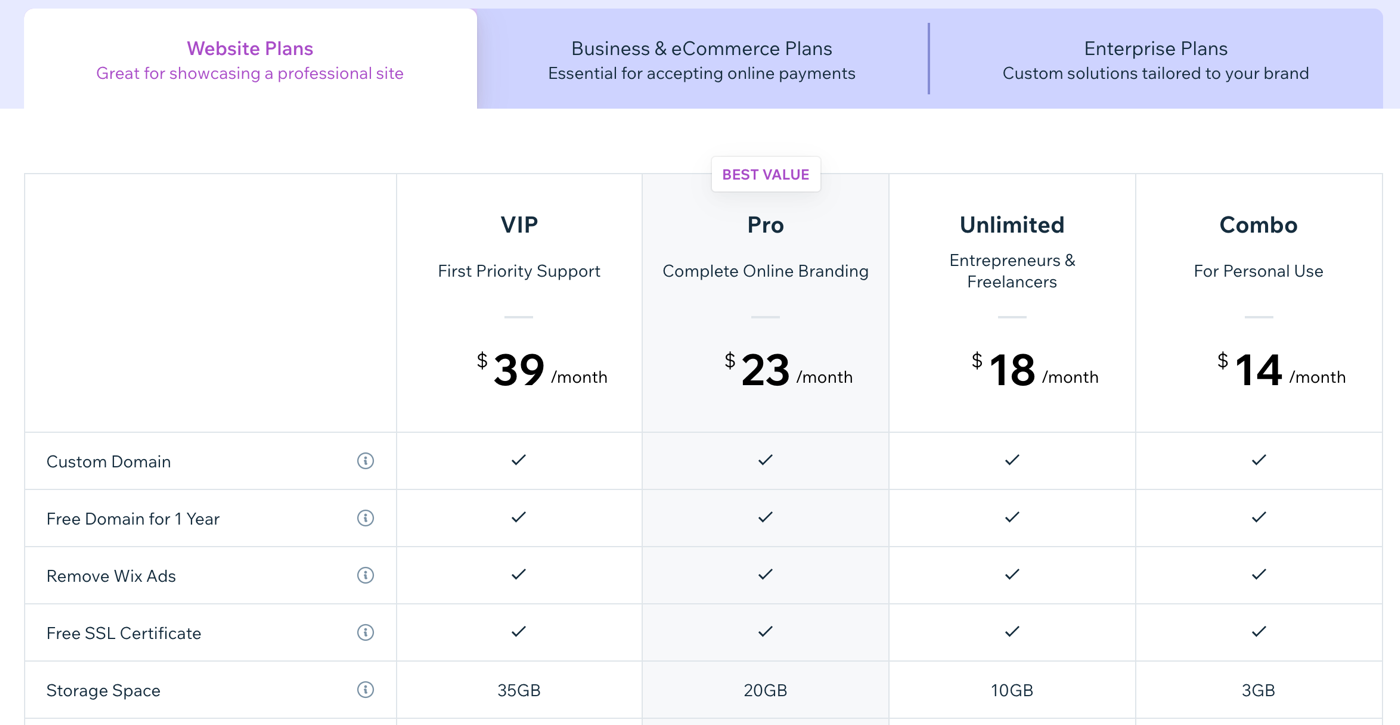Image resolution: width=1400 pixels, height=725 pixels.
Task: Click the info icon beside Custom Domain
Action: point(365,461)
